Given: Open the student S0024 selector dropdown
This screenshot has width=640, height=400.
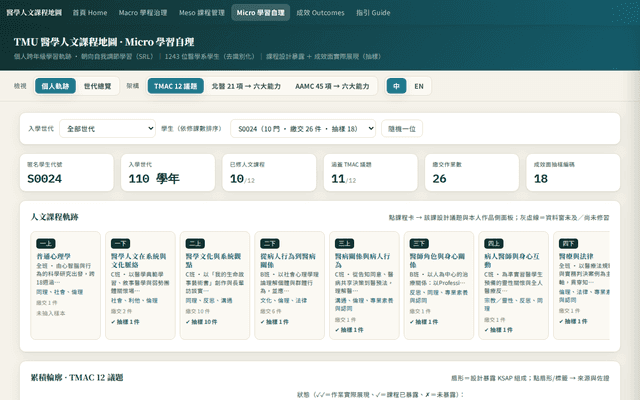Looking at the screenshot, I should click(x=303, y=129).
